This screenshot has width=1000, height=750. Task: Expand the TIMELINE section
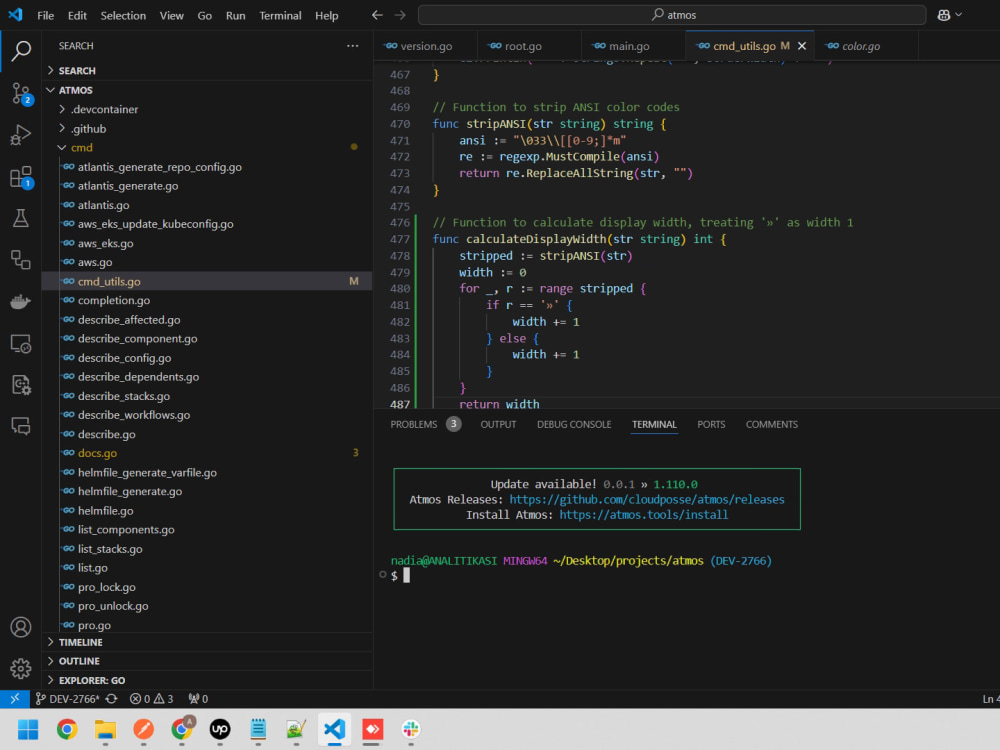pos(80,642)
